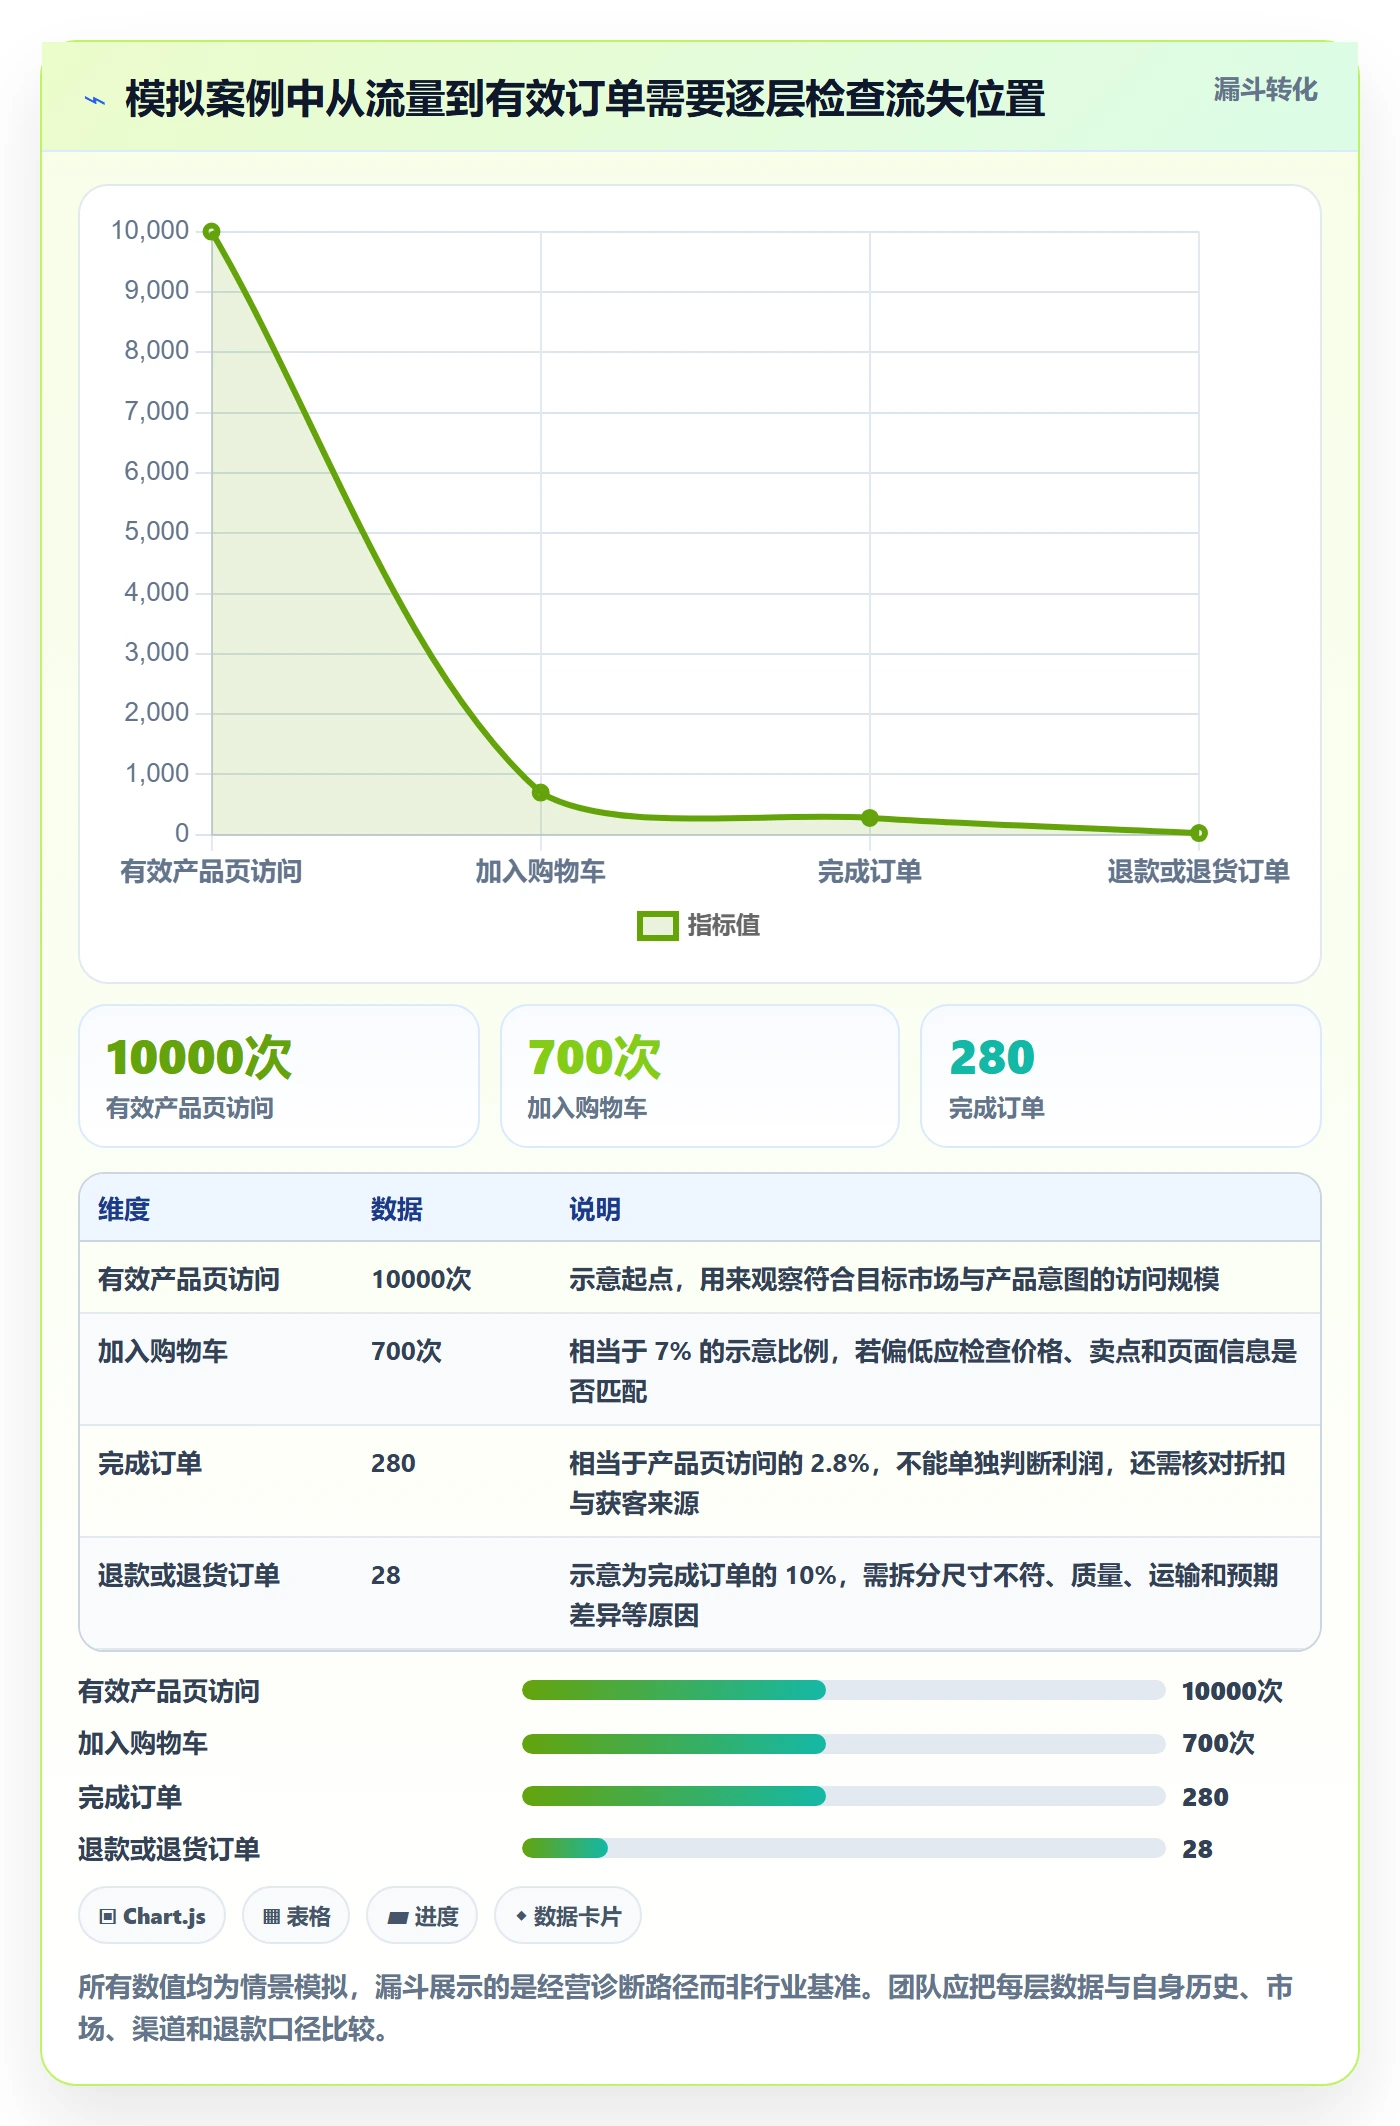Select the chart data point above 完成订单
This screenshot has width=1400, height=2126.
tap(870, 818)
